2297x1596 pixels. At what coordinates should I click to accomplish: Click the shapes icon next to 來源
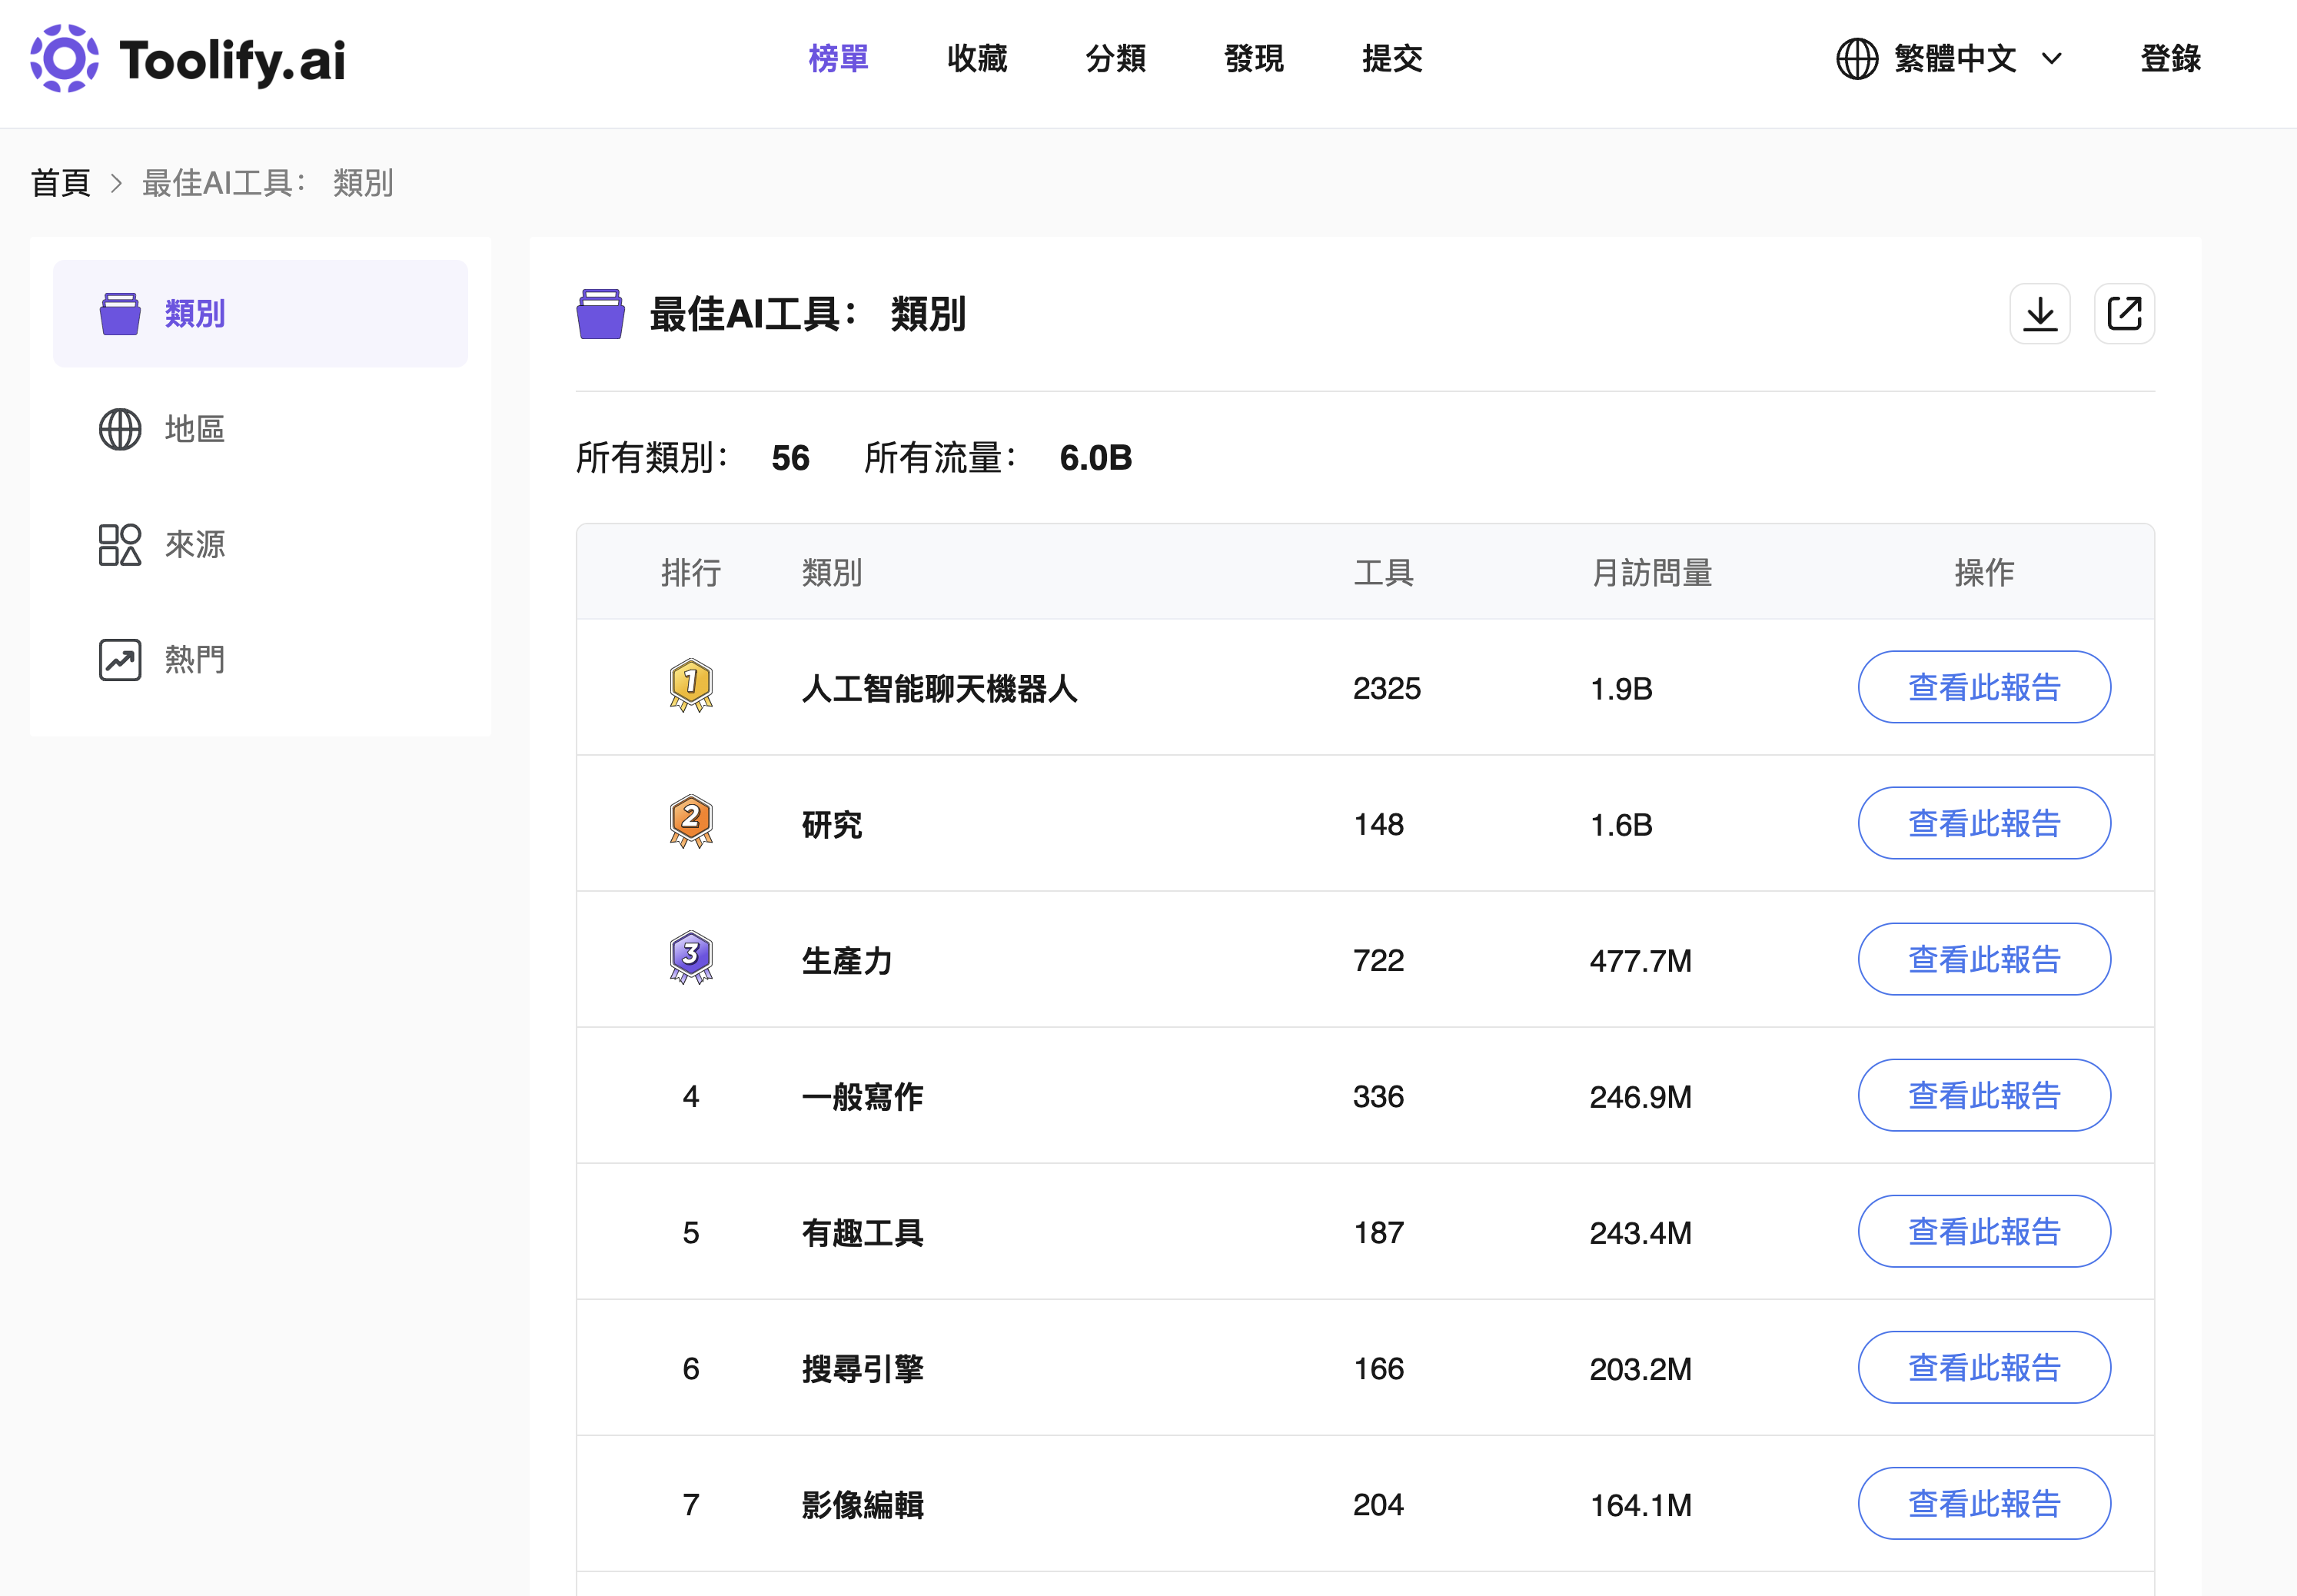[120, 545]
